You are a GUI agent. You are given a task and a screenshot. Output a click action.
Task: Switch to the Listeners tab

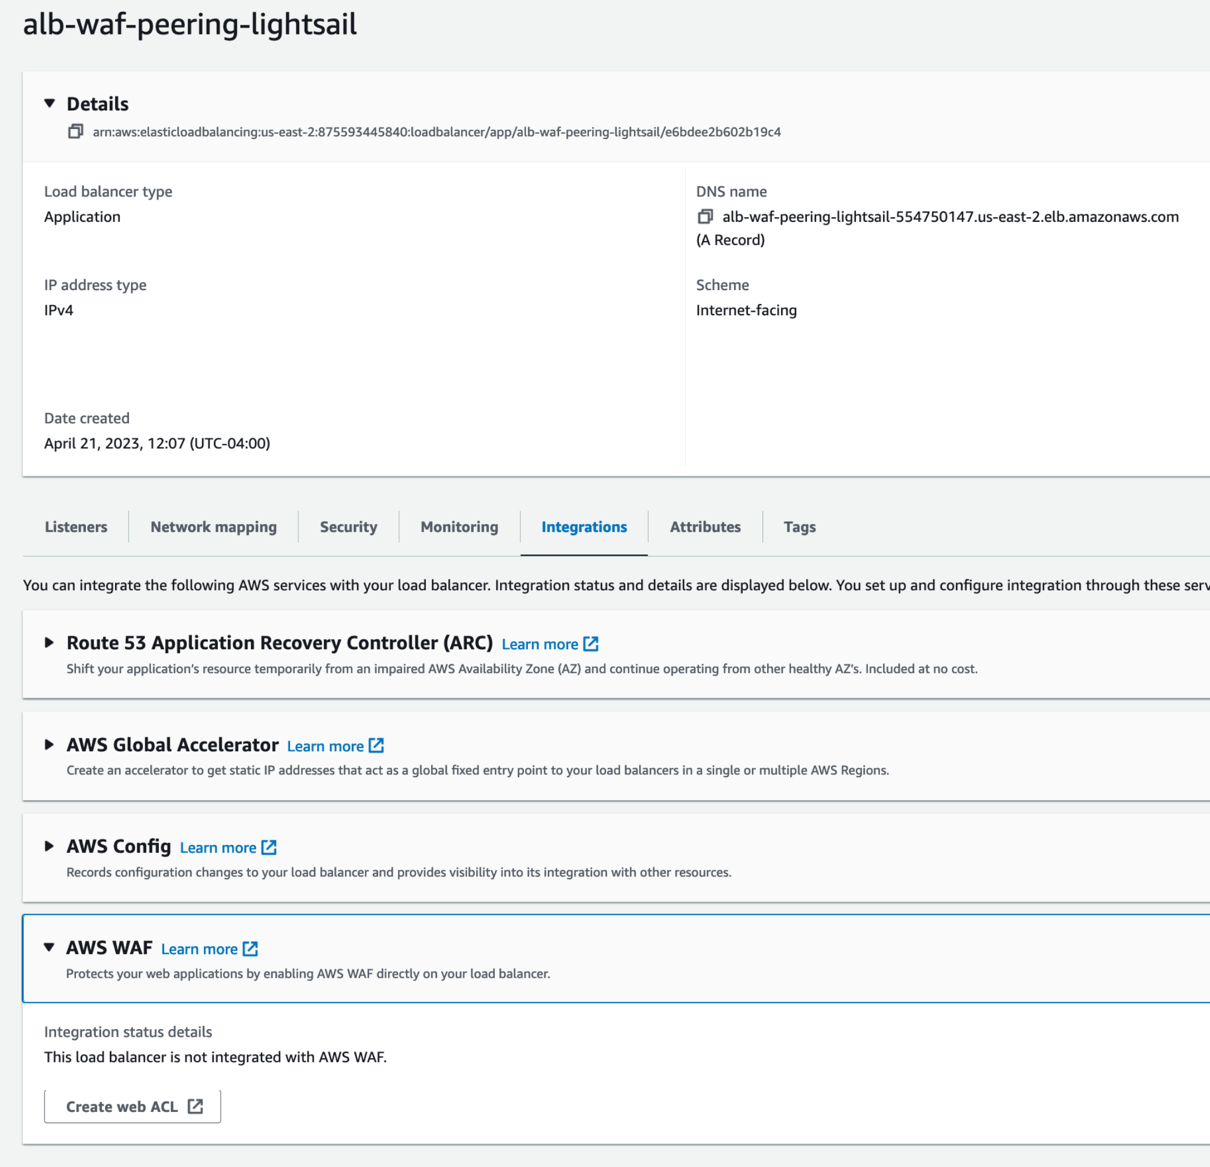click(x=76, y=527)
